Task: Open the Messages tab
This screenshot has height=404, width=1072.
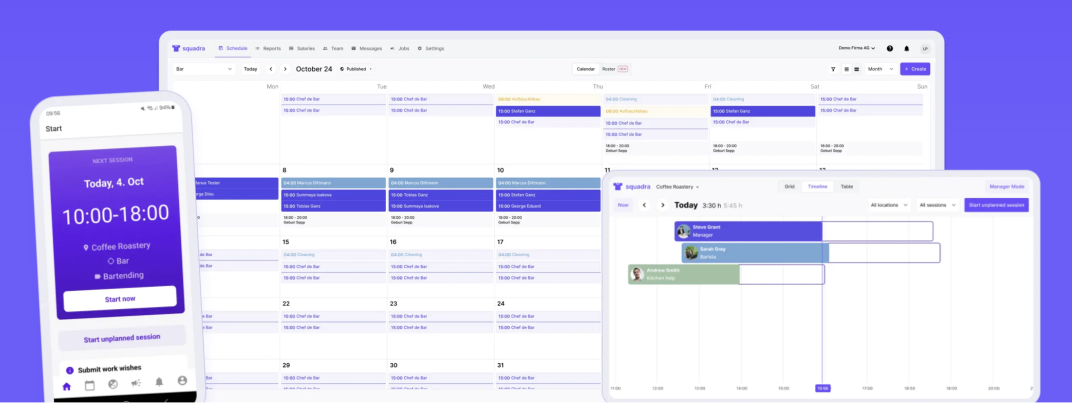Action: click(x=366, y=49)
